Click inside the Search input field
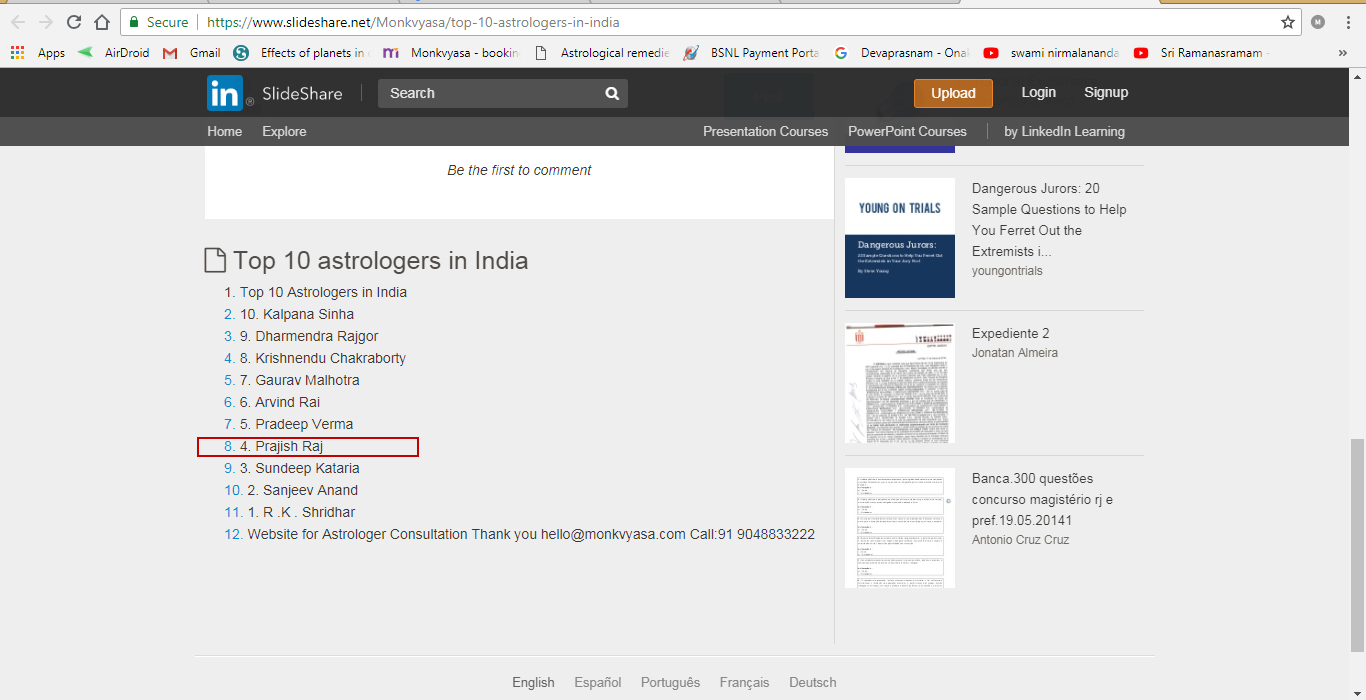Image resolution: width=1366 pixels, height=700 pixels. (x=480, y=92)
